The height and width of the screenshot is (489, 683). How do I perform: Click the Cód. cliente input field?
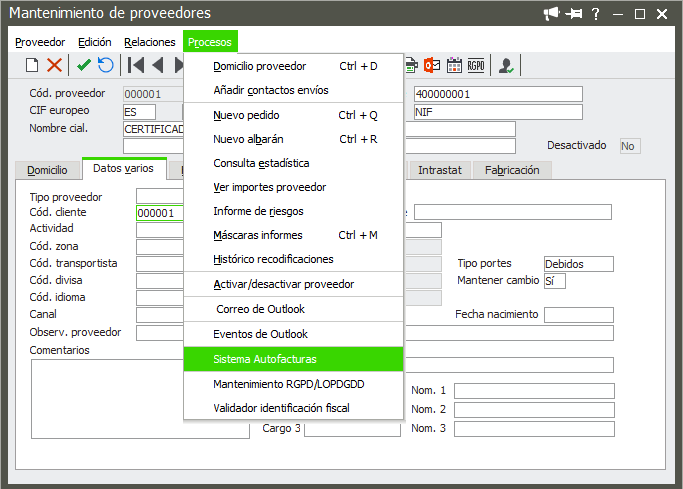(160, 212)
